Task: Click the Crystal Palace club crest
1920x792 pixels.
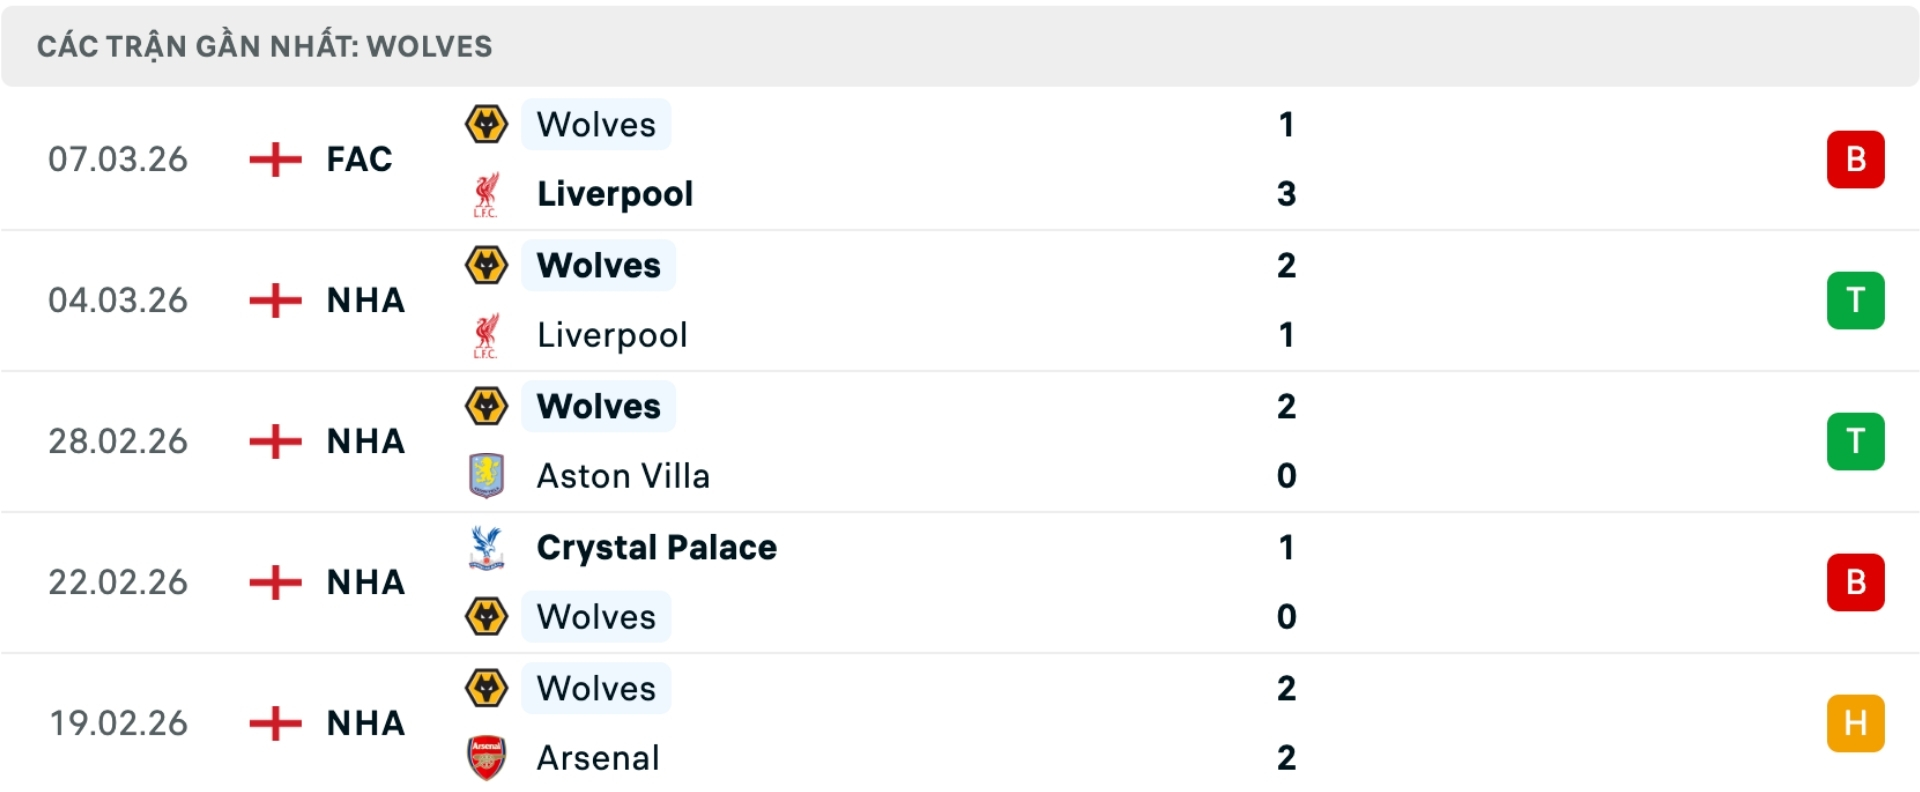Action: tap(486, 548)
